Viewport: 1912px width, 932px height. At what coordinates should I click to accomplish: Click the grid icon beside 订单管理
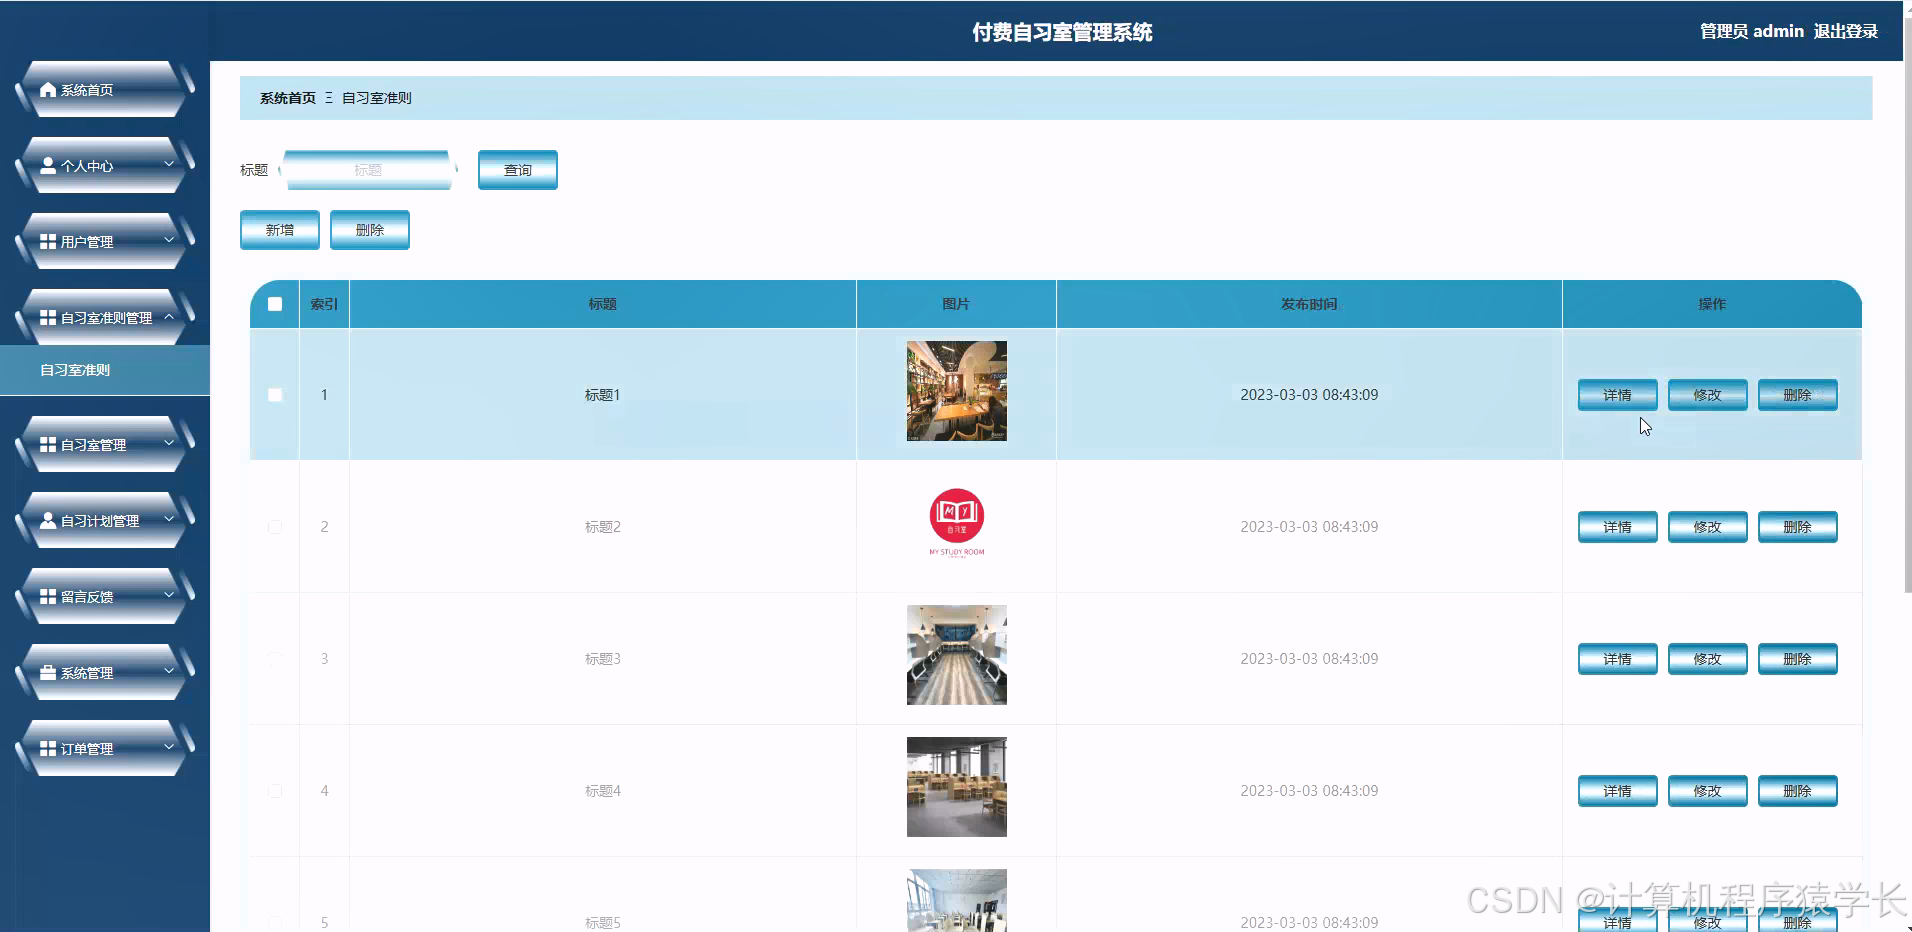tap(48, 749)
